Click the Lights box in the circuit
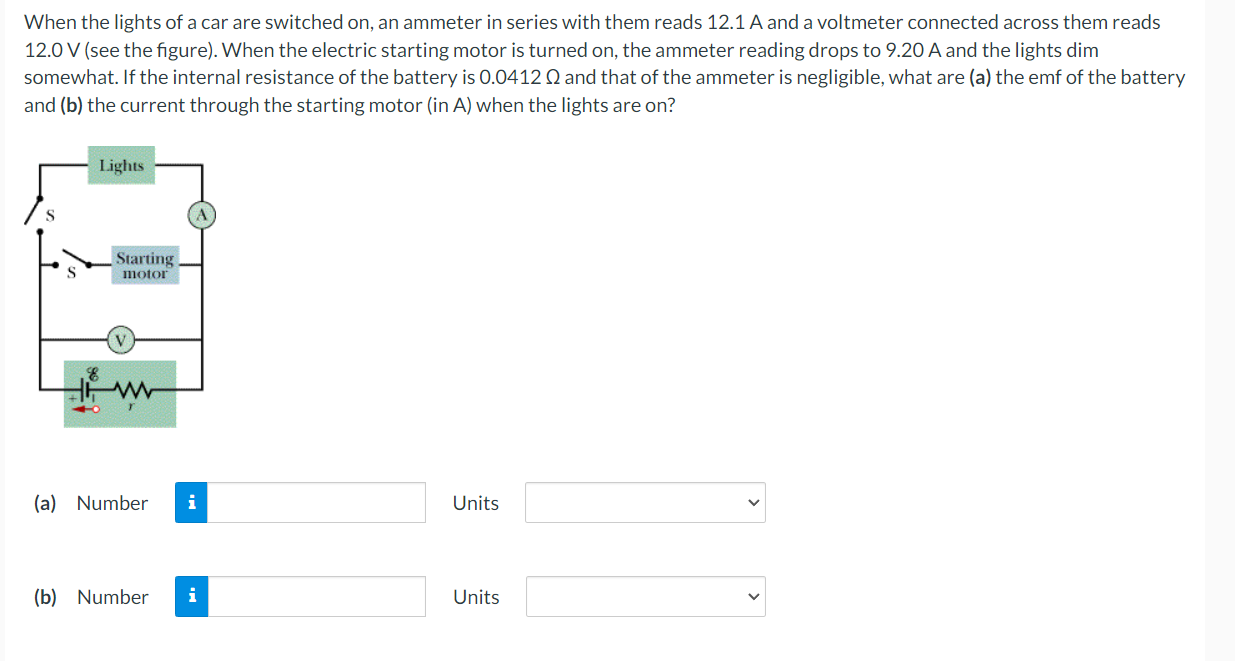This screenshot has width=1235, height=661. coord(122,166)
